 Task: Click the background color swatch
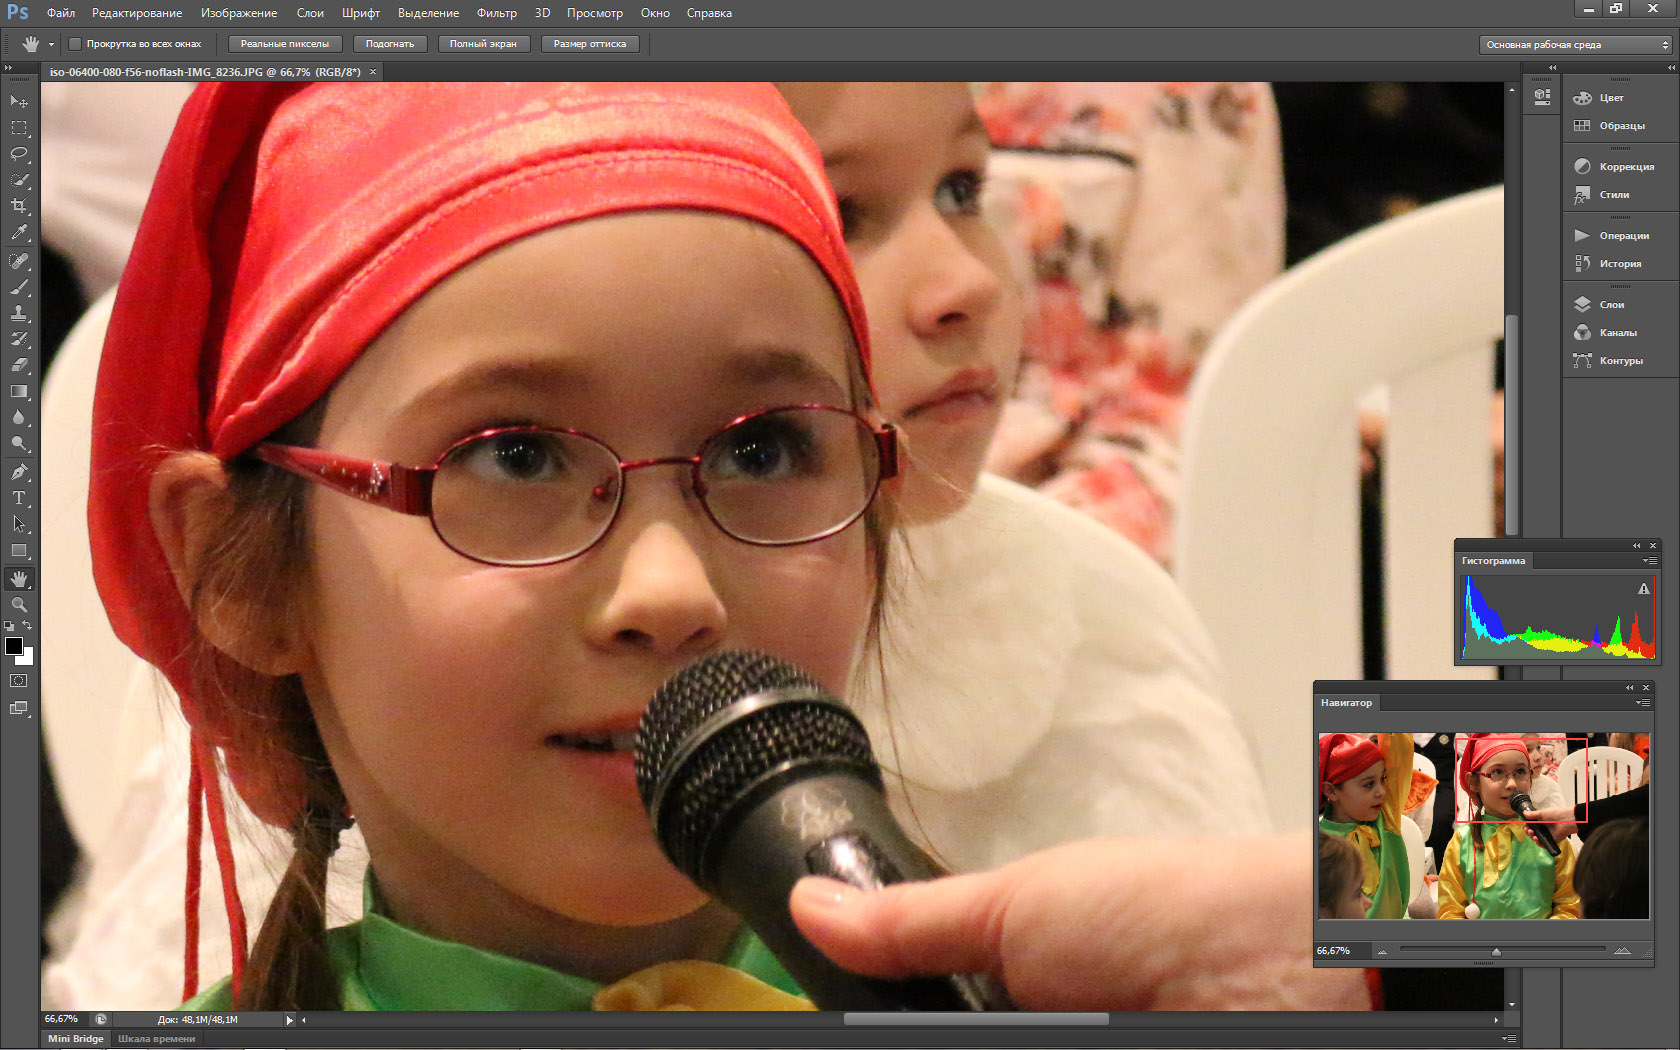coord(28,659)
